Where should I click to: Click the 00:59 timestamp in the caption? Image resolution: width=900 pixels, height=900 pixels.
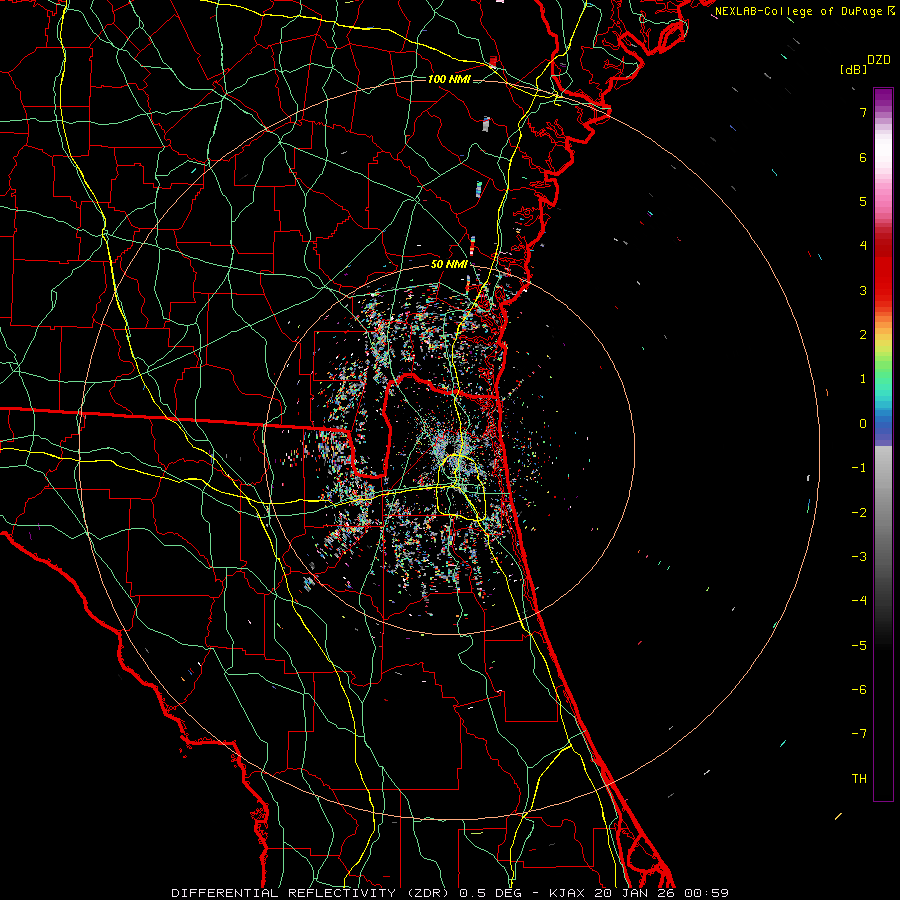click(x=707, y=893)
